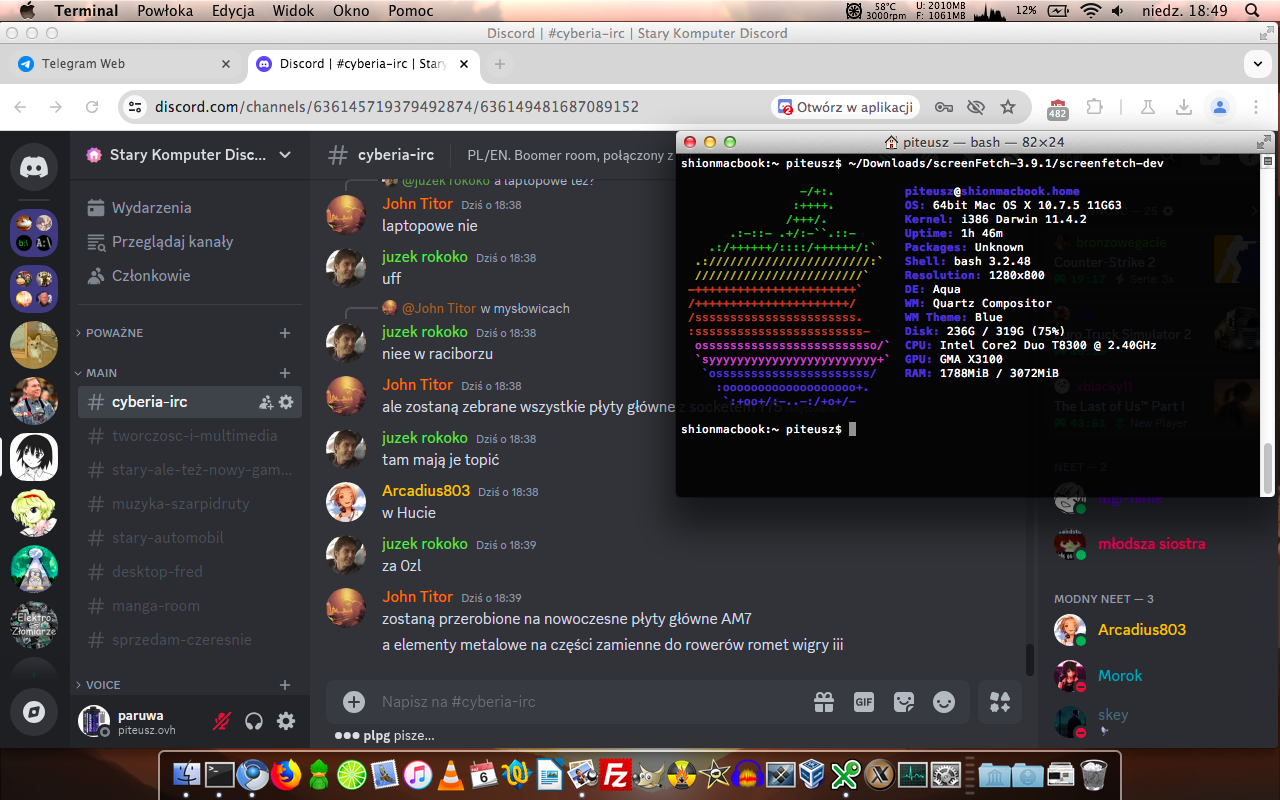
Task: Open the Chrome three-dot menu
Action: click(1255, 107)
